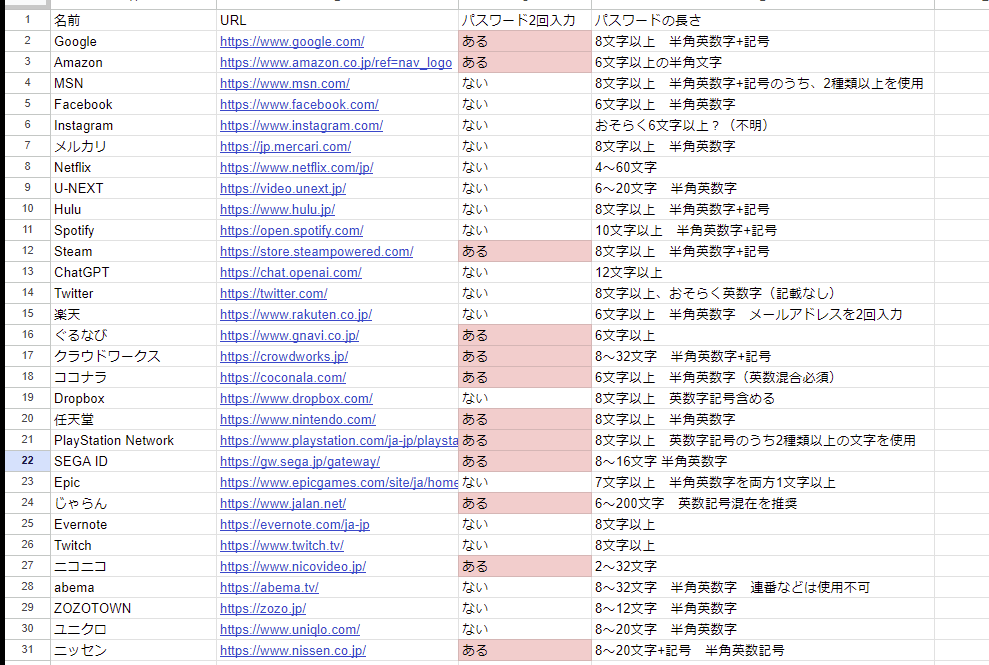Open the nissen.co.jp link
The image size is (989, 665).
point(293,650)
